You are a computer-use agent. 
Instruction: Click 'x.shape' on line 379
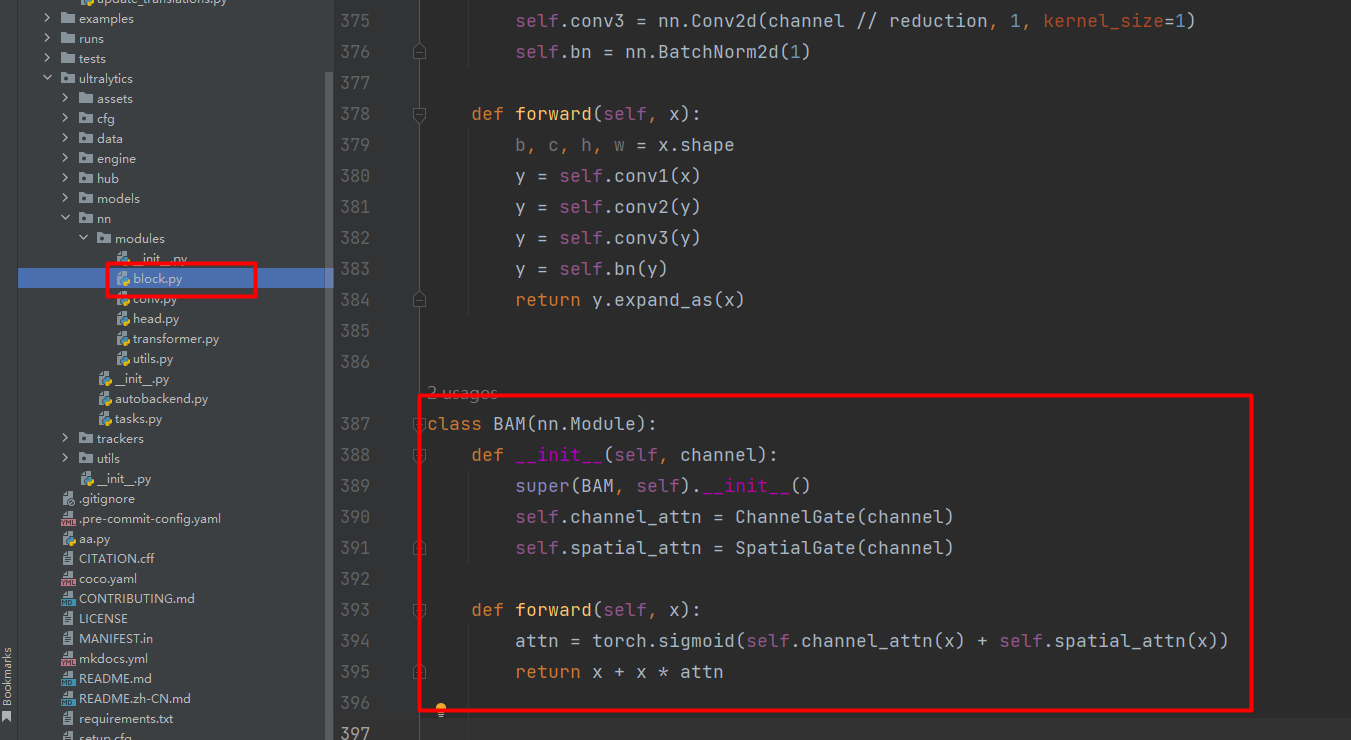696,145
